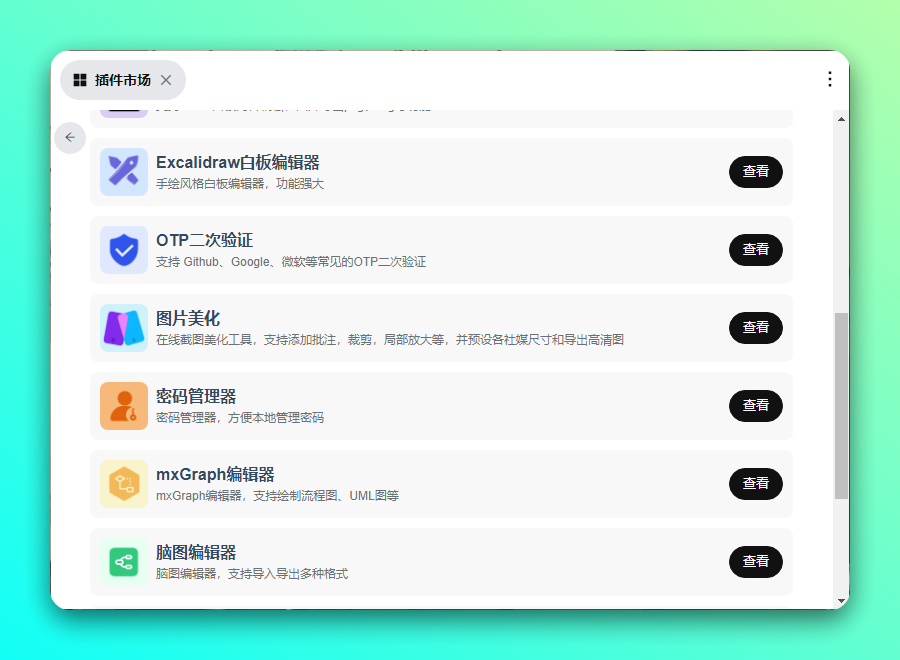Screen dimensions: 900x660
Task: Click the Excalidraw whiteboard editor icon
Action: coord(124,172)
